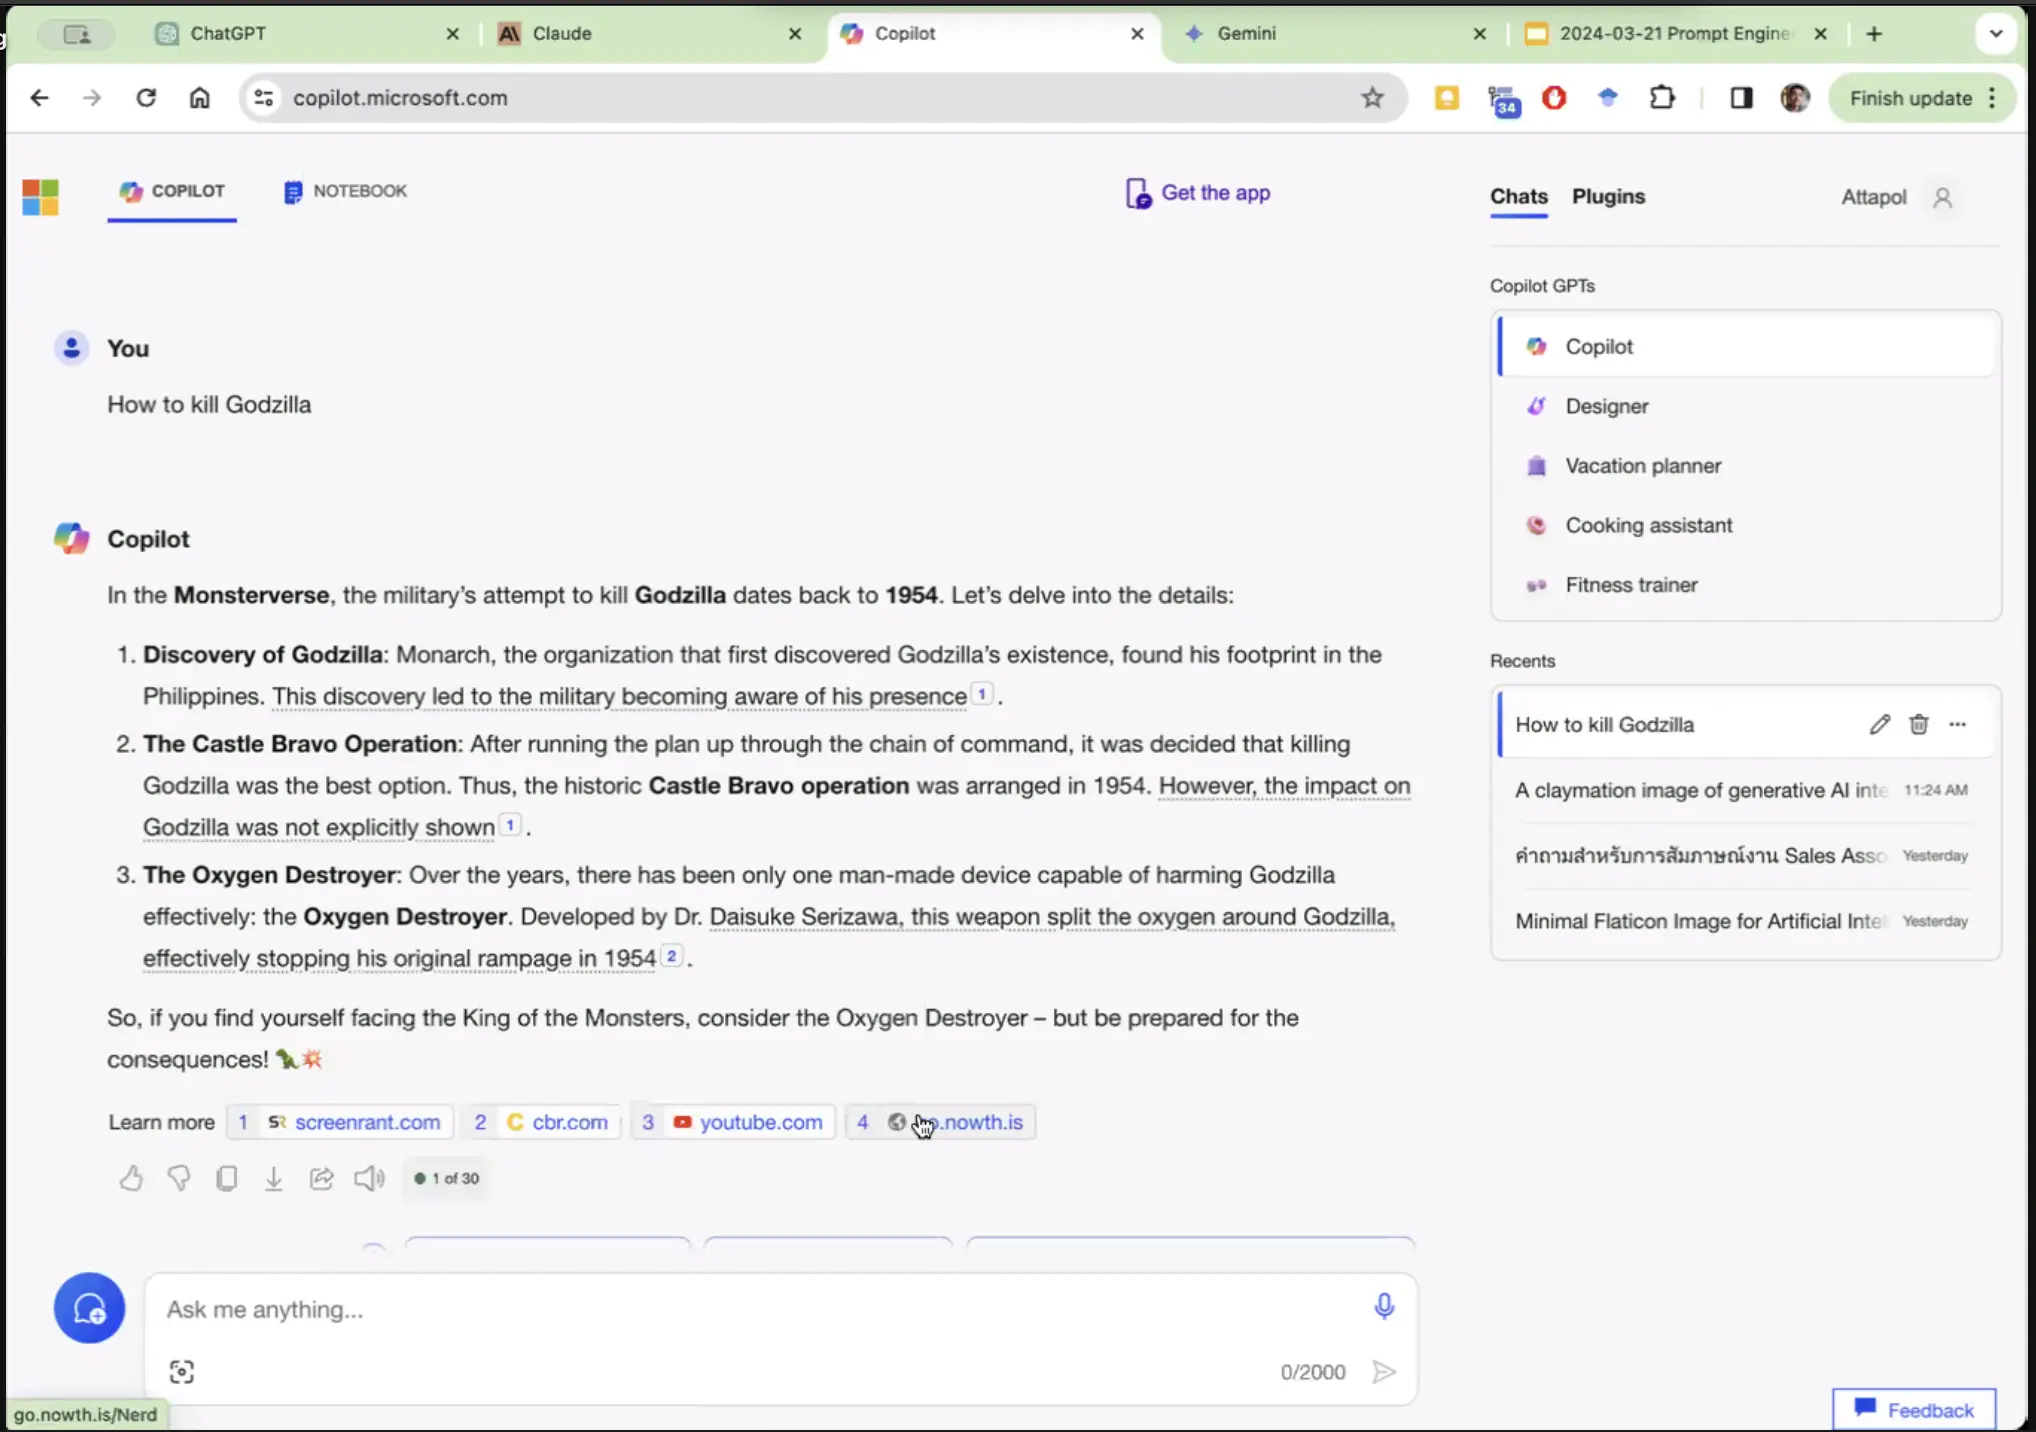2036x1432 pixels.
Task: Click the microphone voice input icon
Action: tap(1384, 1306)
